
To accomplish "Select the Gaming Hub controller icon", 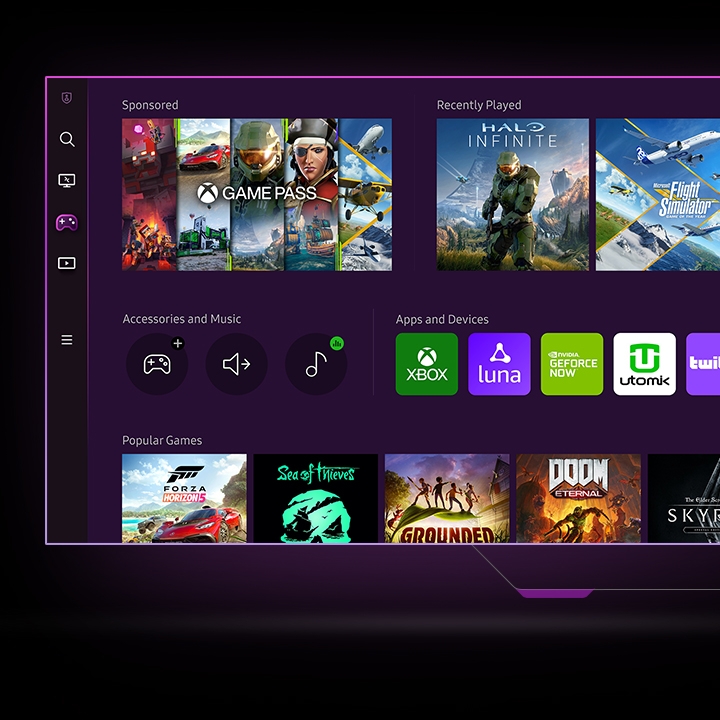I will tap(67, 223).
